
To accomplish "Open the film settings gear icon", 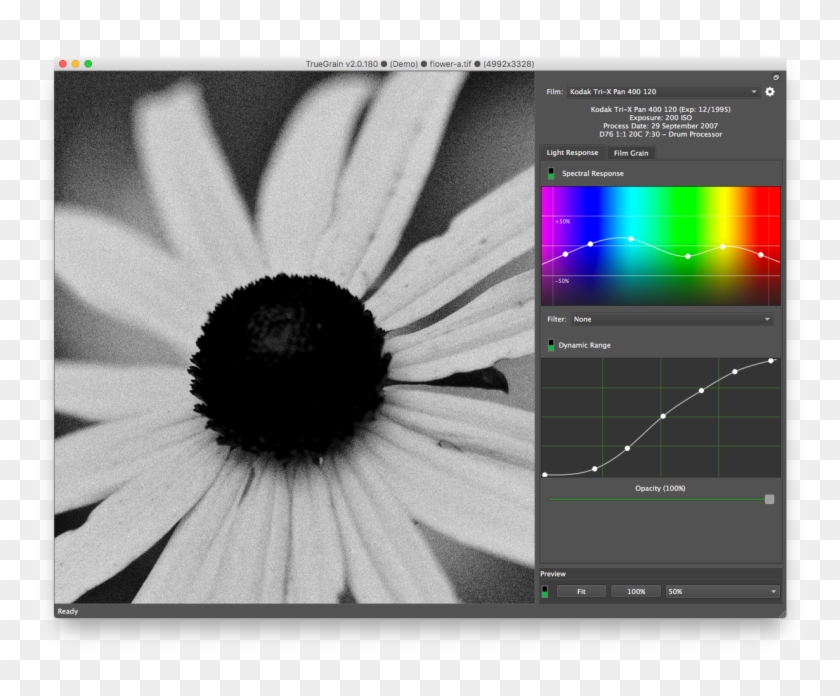I will [770, 92].
